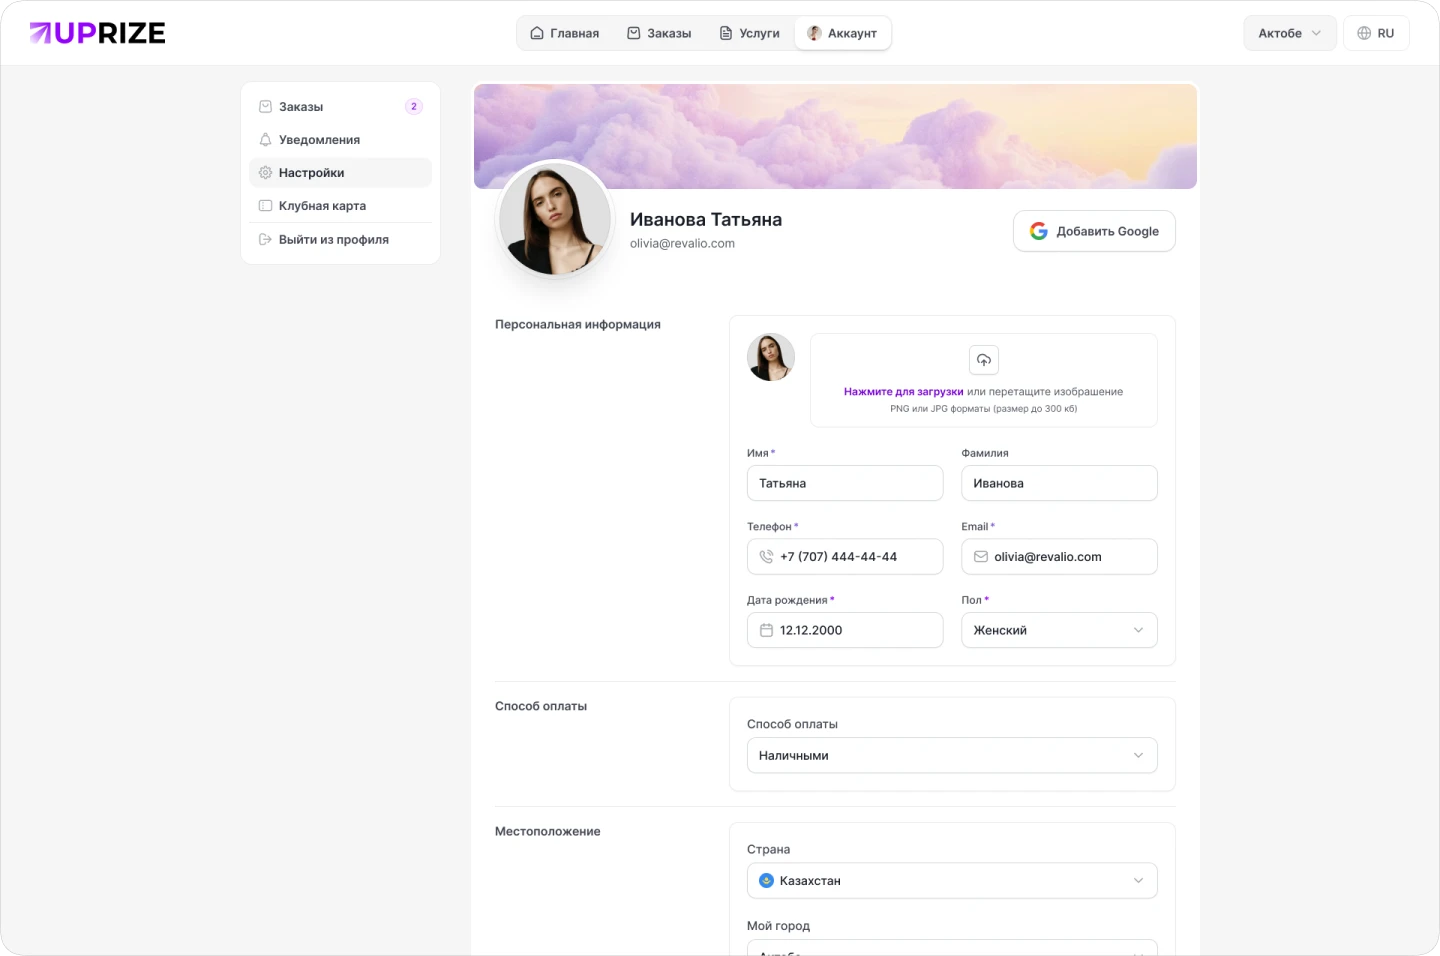Click the UPRIZE logo
Screen dimensions: 1440x956
coord(97,33)
